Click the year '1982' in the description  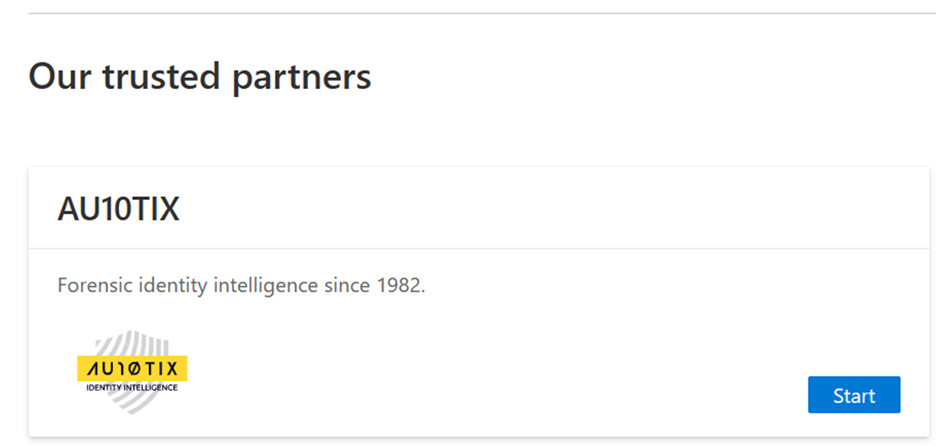tap(401, 286)
